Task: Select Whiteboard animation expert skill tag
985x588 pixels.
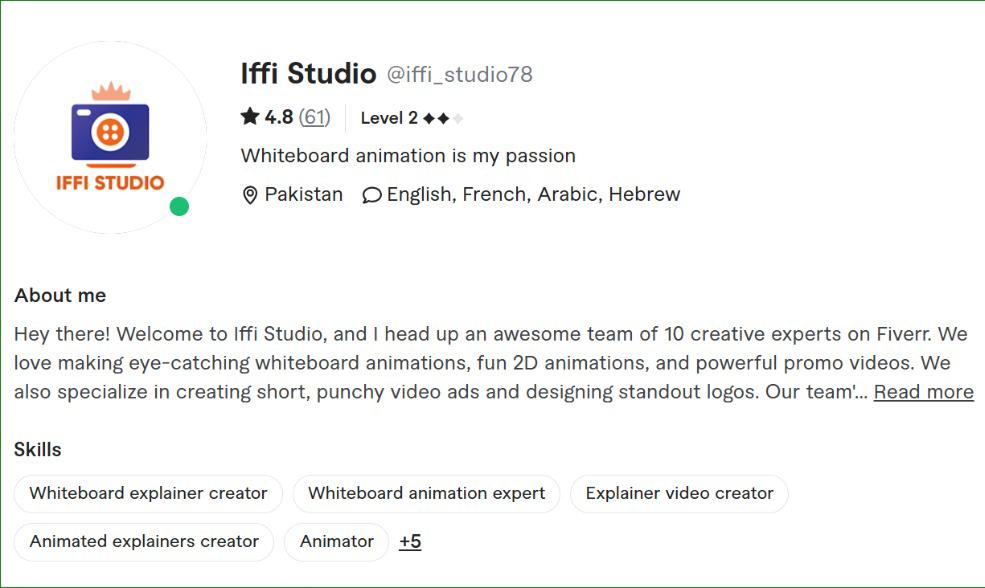Action: (x=426, y=493)
